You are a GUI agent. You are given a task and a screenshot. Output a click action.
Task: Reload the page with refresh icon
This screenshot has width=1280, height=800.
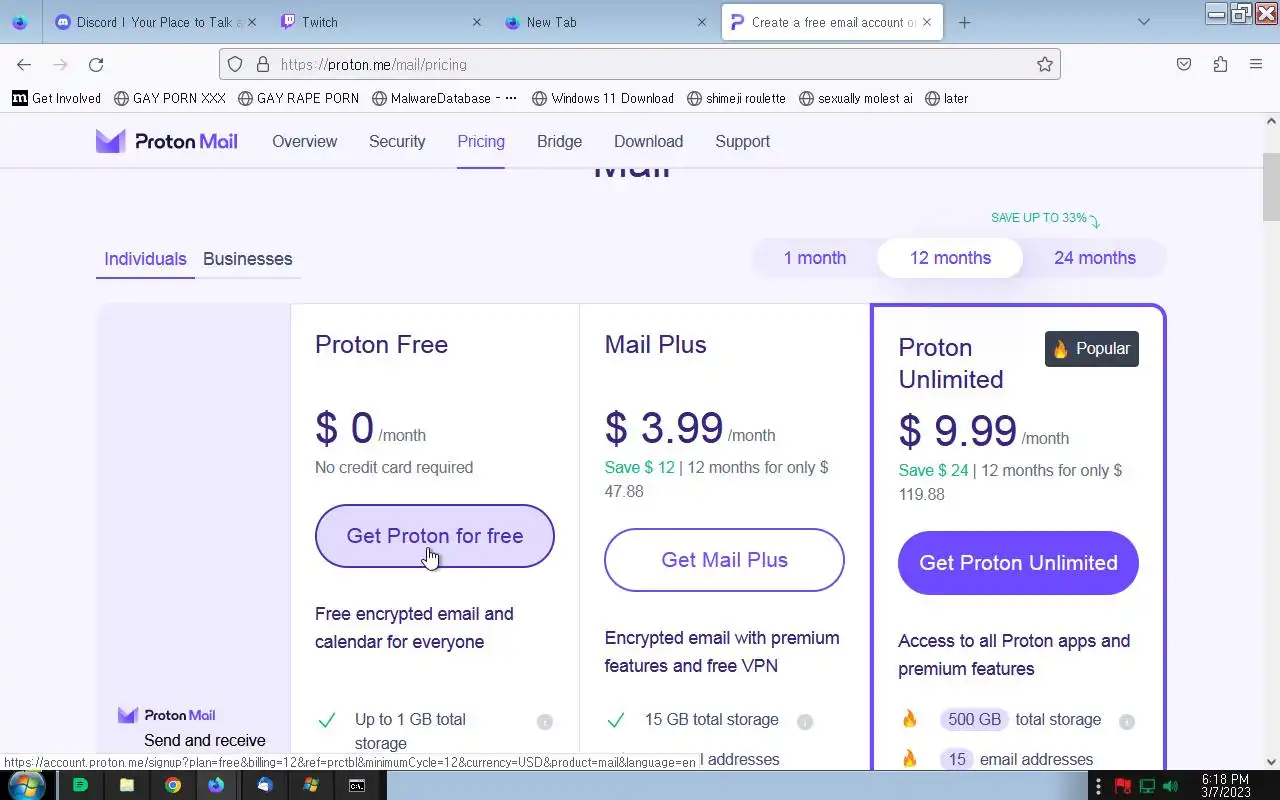point(96,64)
